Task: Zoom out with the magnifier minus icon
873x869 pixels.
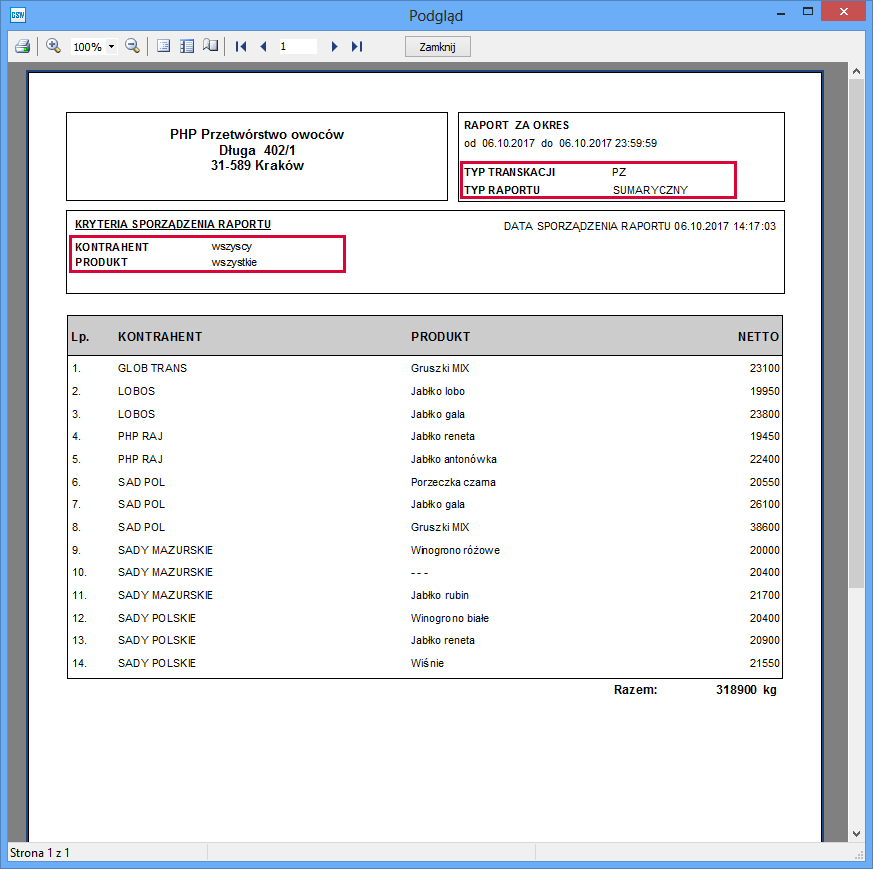Action: tap(132, 46)
